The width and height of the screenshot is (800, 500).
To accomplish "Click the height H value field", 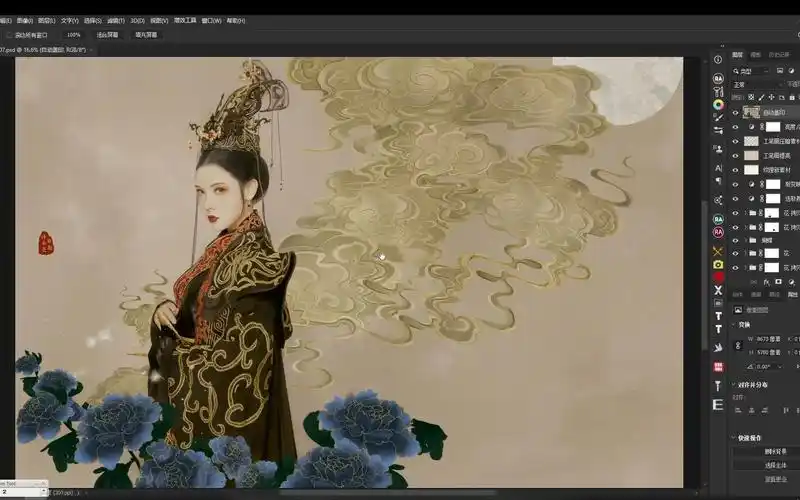I will click(x=768, y=353).
